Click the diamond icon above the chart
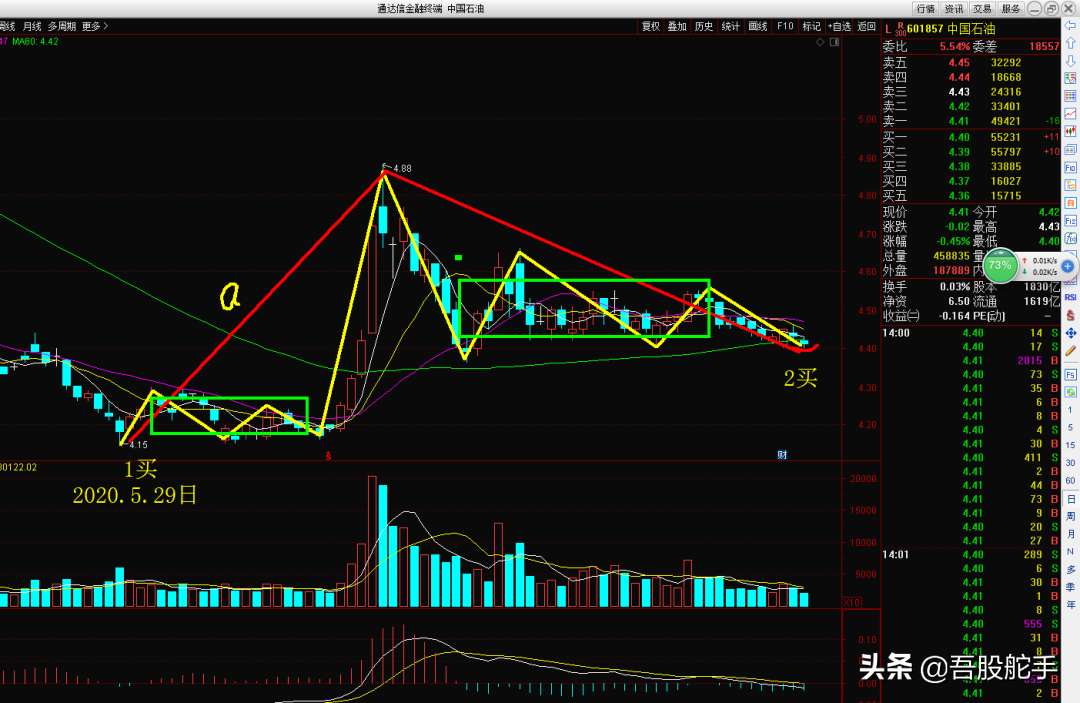 click(820, 42)
